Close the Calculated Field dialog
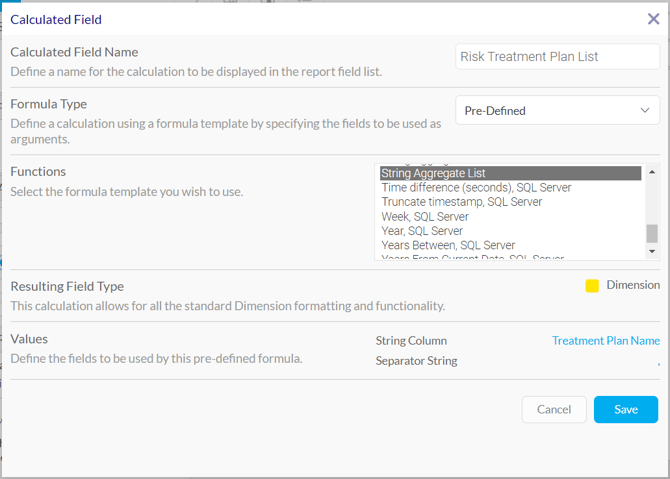The height and width of the screenshot is (479, 670). pyautogui.click(x=654, y=19)
